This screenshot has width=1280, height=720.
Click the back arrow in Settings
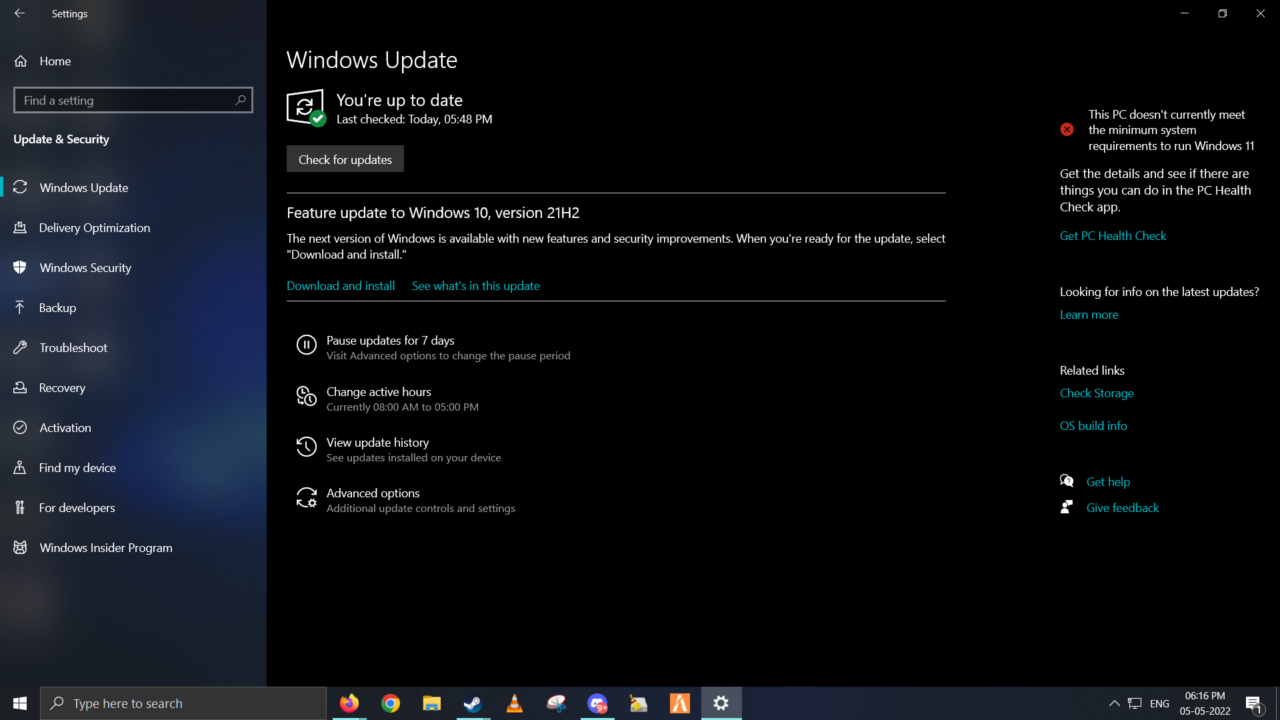click(x=20, y=14)
